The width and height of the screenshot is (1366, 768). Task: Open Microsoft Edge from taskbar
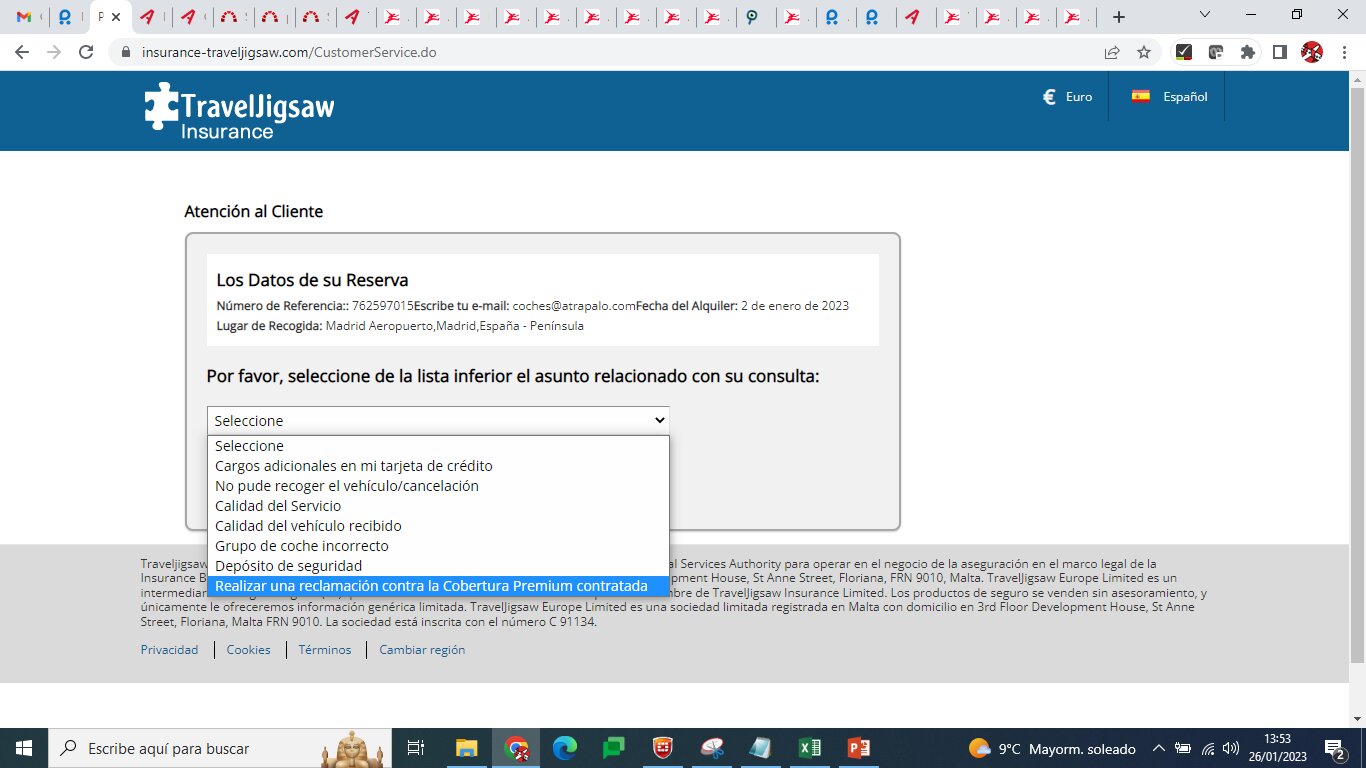click(x=566, y=748)
